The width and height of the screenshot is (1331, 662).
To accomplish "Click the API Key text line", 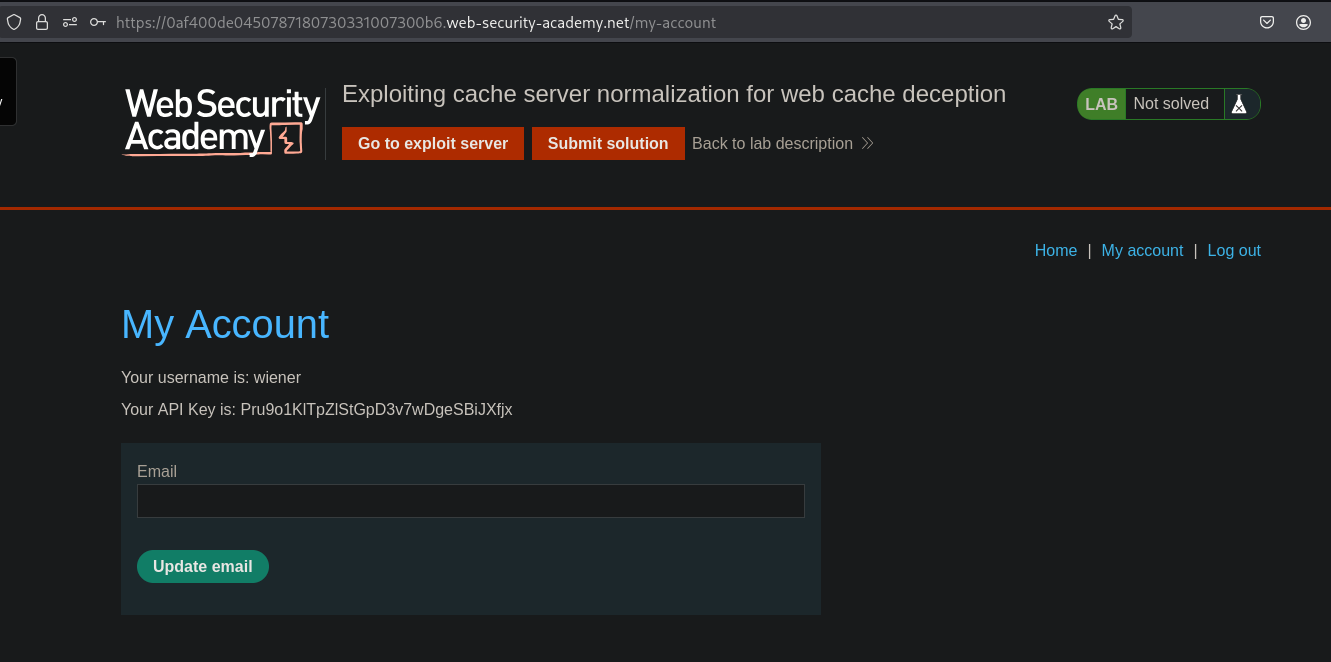I will tap(316, 409).
